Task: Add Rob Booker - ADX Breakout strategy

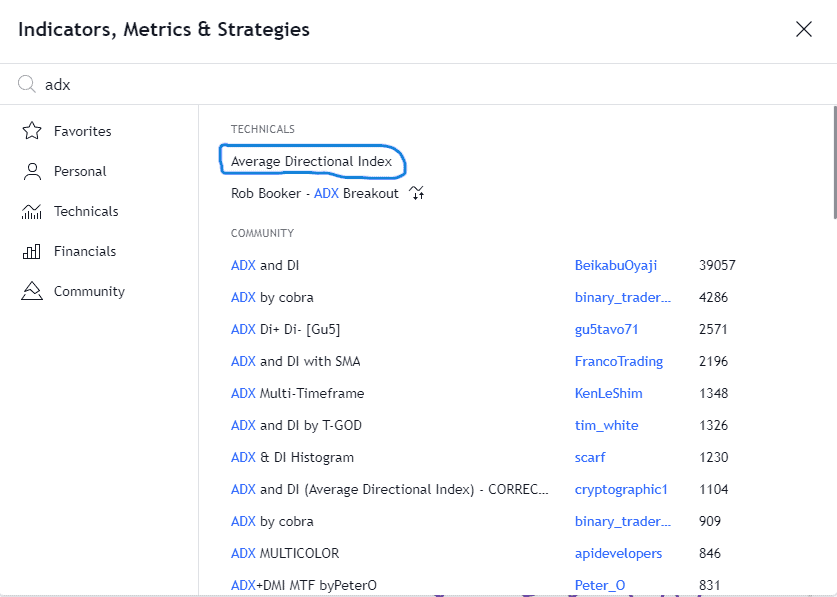Action: coord(315,193)
